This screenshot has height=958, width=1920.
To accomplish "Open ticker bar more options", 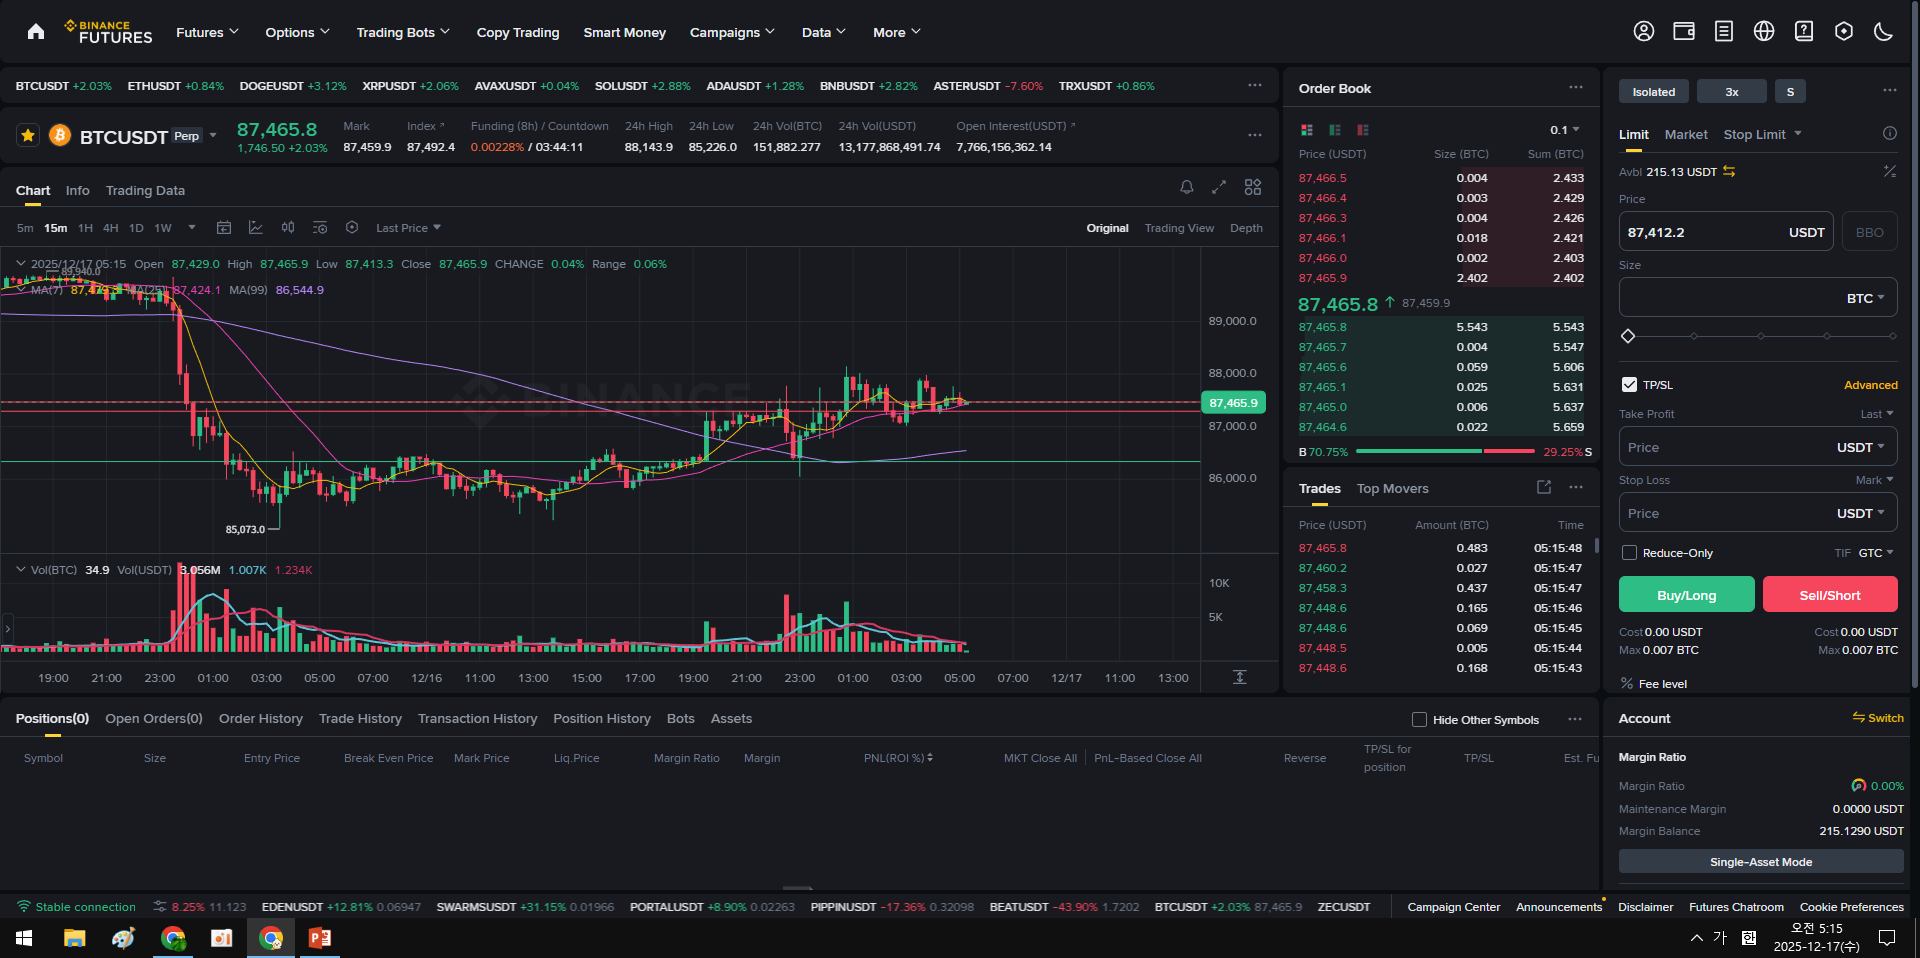I will [1255, 86].
